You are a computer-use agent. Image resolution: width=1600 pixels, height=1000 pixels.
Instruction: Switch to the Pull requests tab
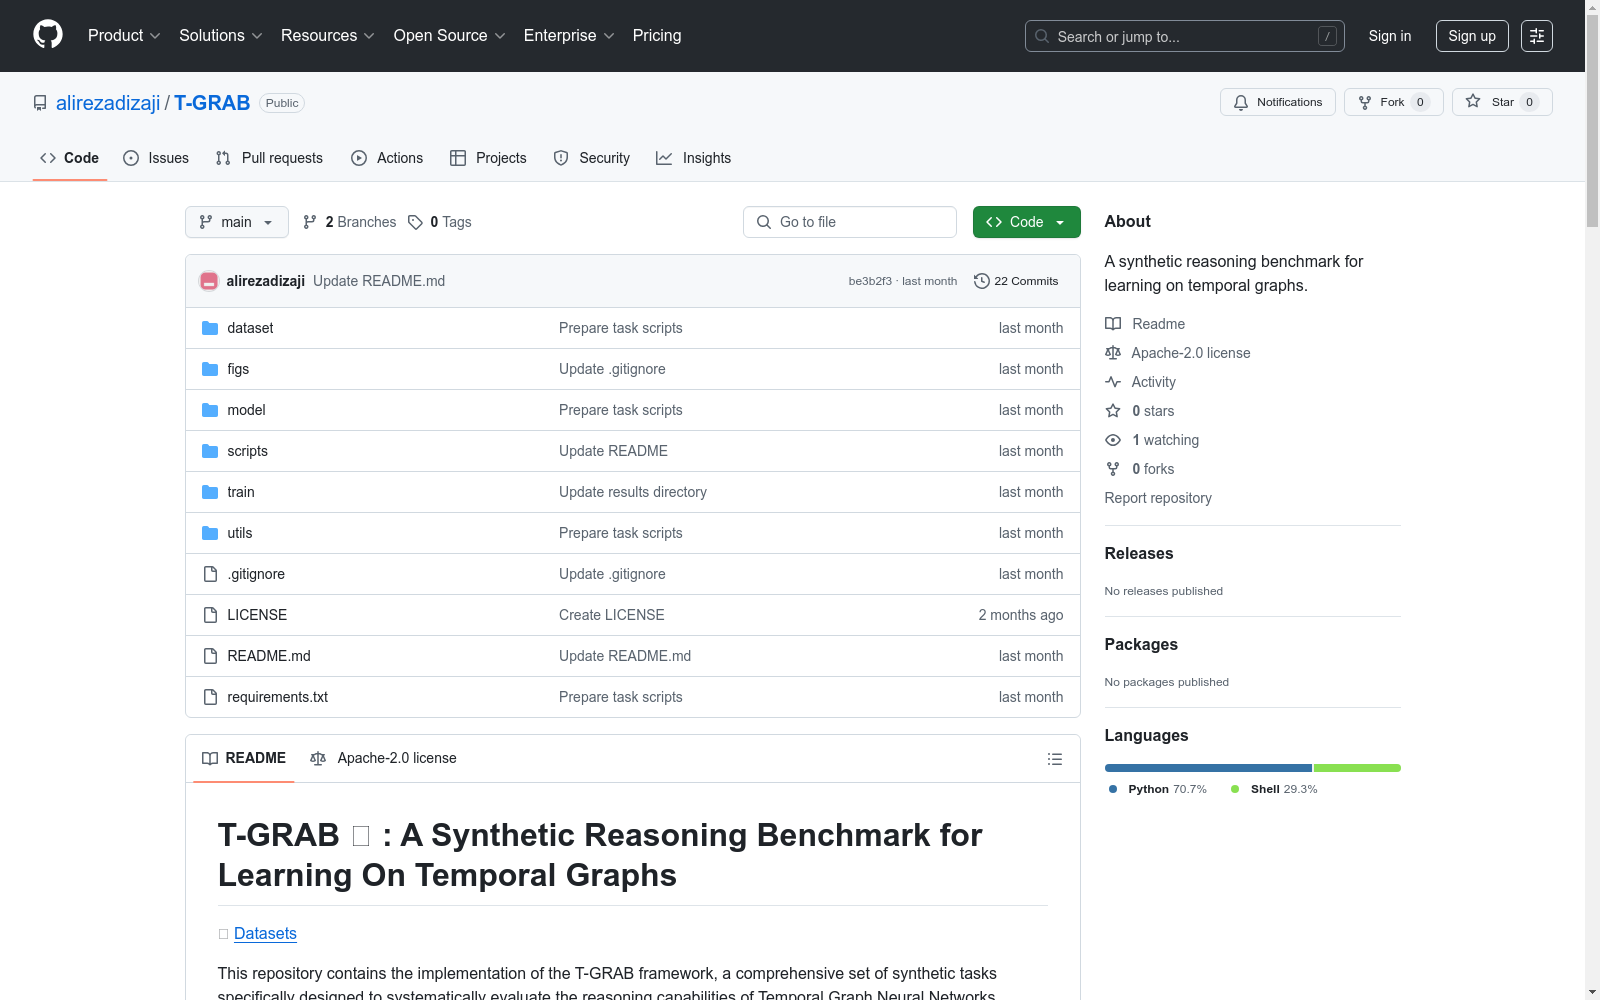[x=269, y=158]
